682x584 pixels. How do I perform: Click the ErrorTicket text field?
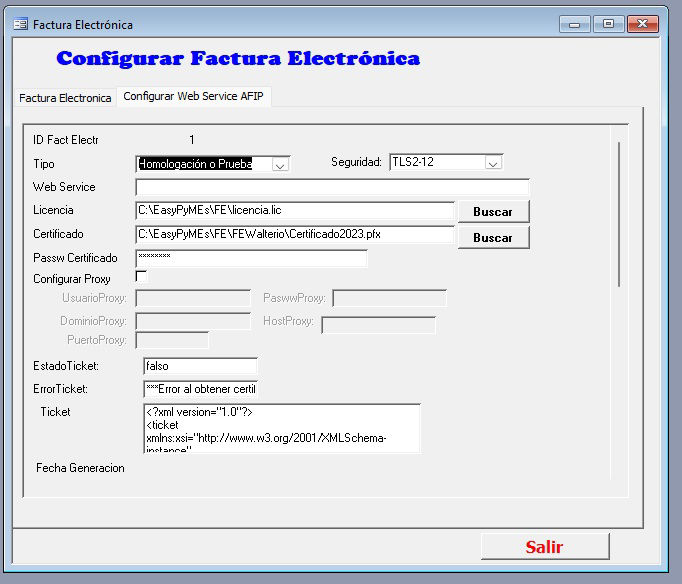click(x=200, y=389)
